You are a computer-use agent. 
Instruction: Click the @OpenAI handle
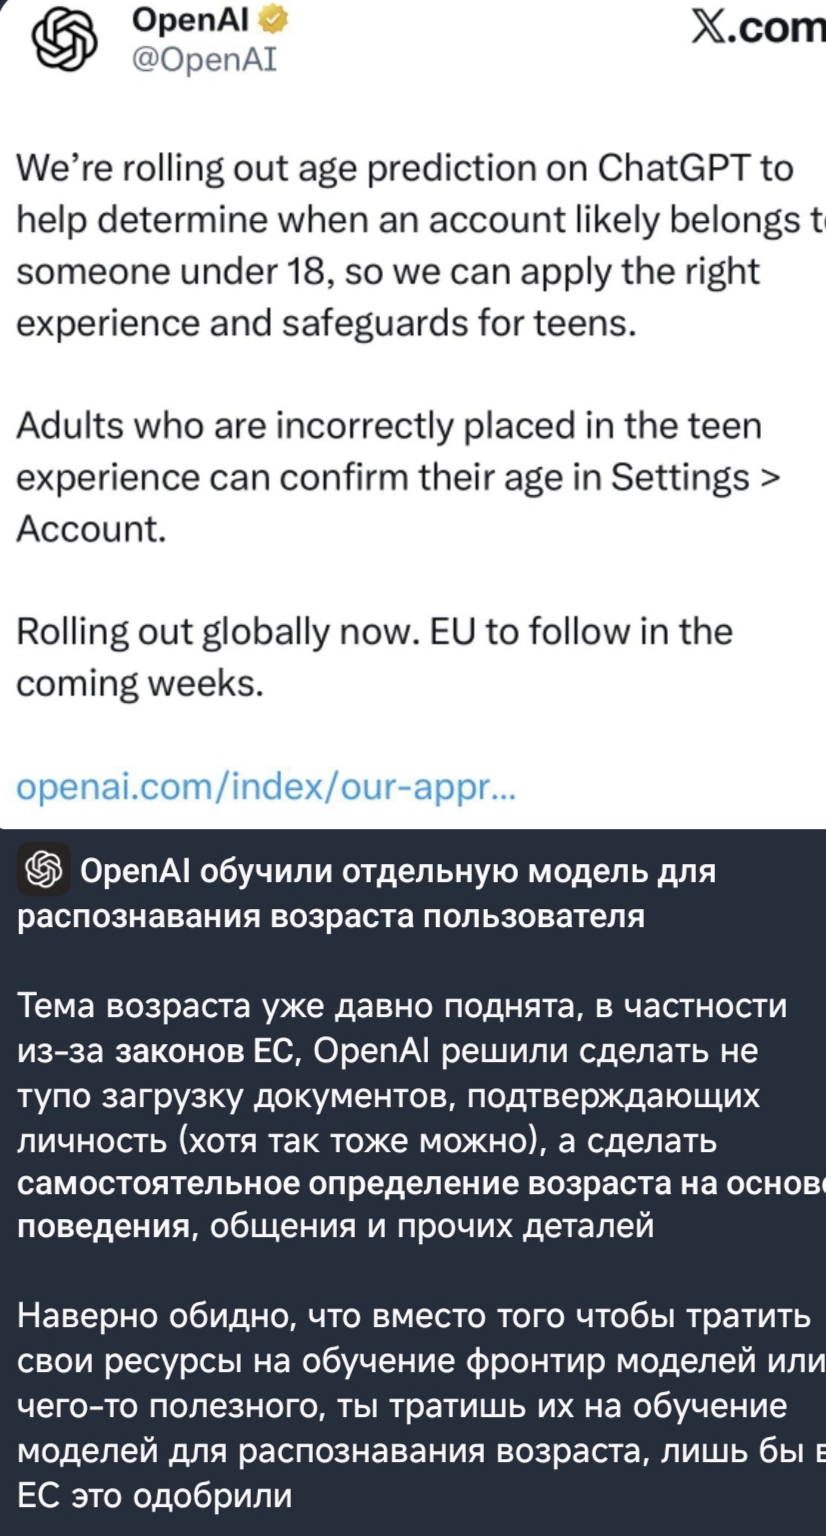(204, 60)
